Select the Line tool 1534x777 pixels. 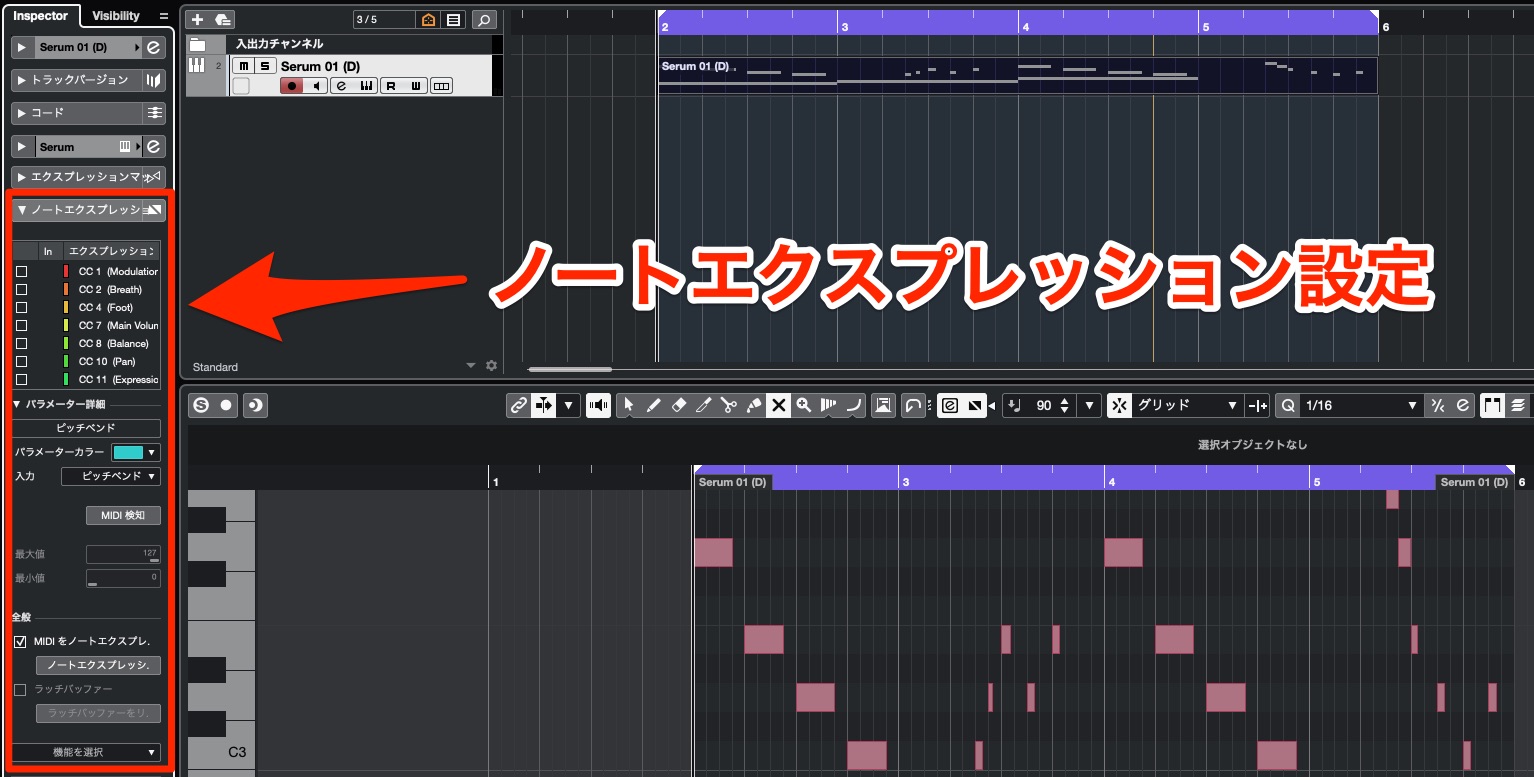pos(853,405)
